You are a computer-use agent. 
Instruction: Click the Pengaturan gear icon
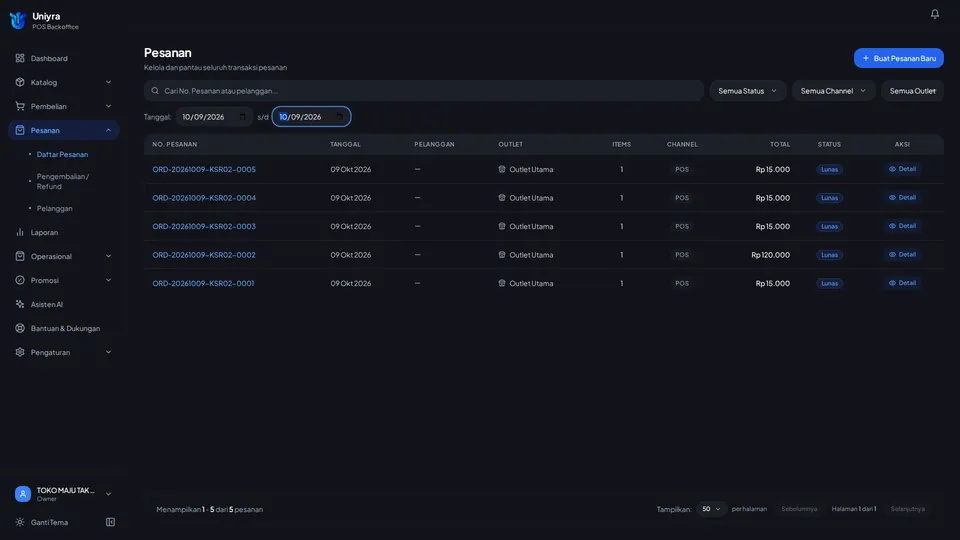pos(20,352)
